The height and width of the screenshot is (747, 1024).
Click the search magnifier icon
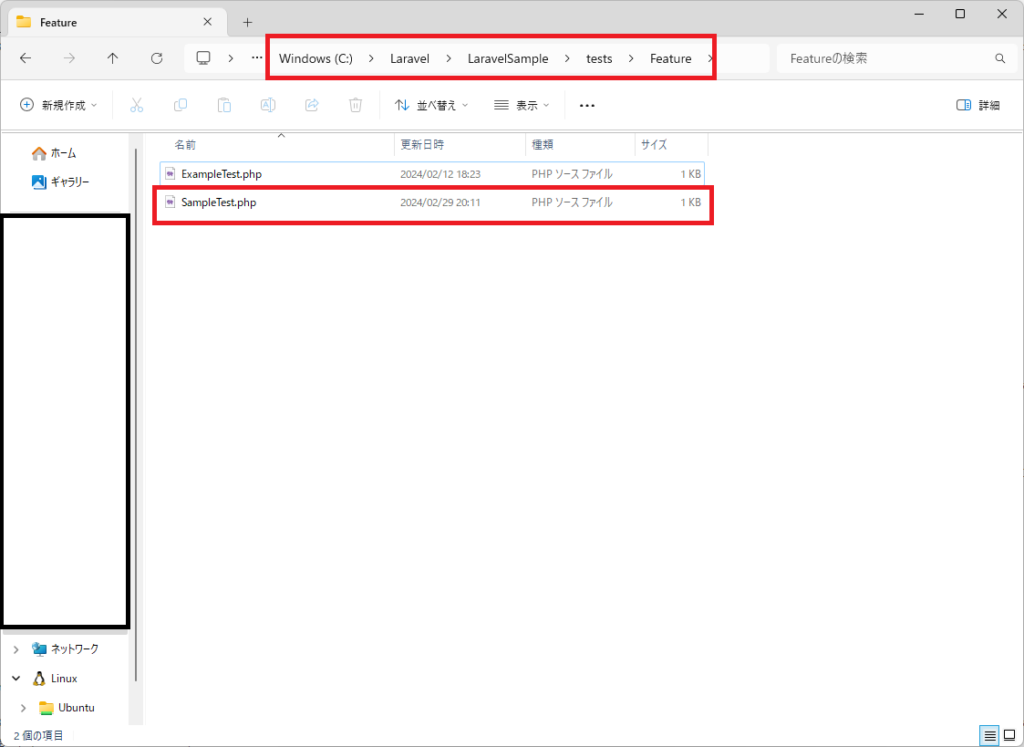coord(1000,58)
